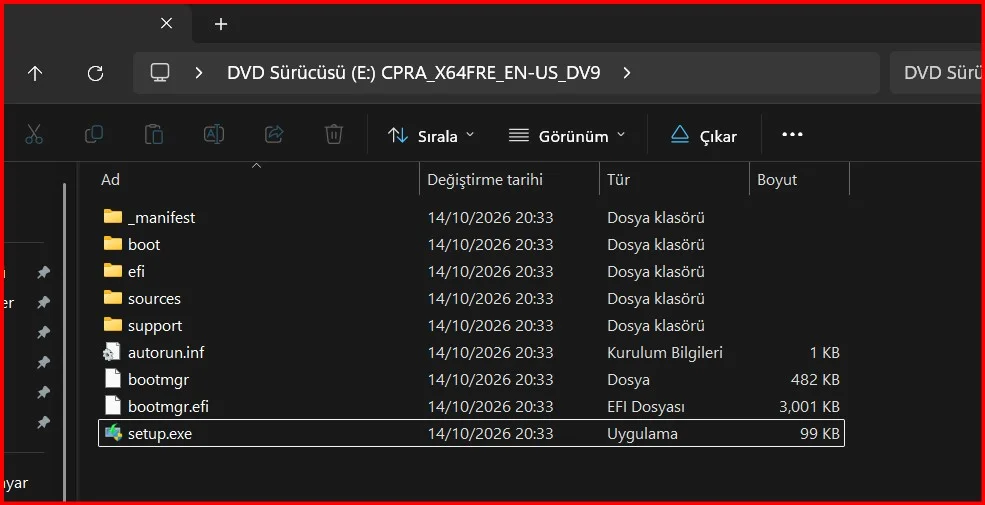Select the efi folder
The height and width of the screenshot is (505, 985).
coord(472,271)
